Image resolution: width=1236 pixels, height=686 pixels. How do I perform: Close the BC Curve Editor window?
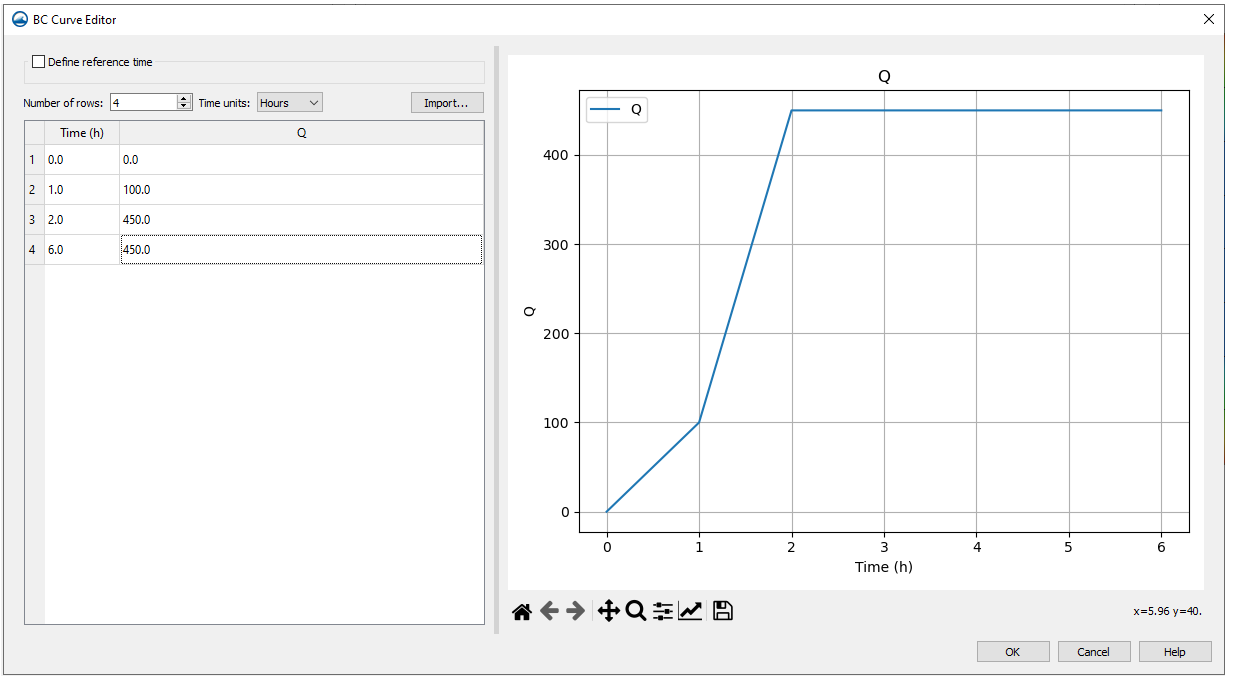point(1209,19)
